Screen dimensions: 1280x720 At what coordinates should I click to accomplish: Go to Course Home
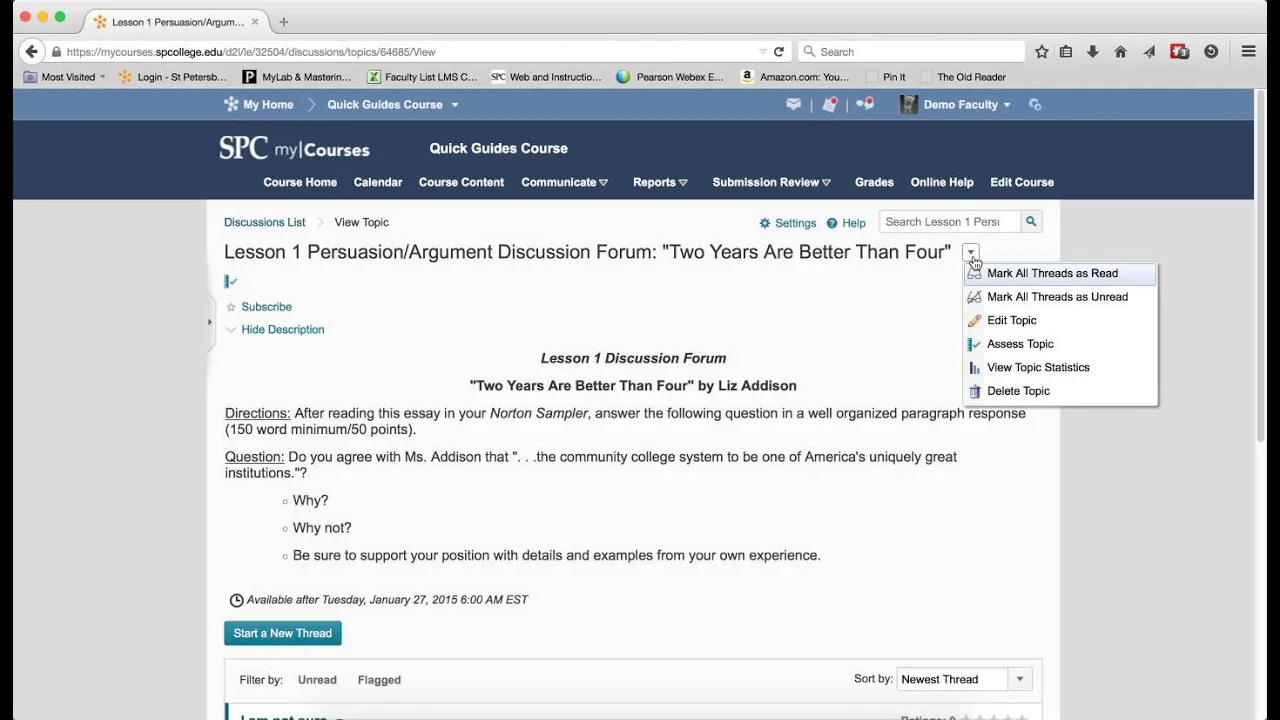[300, 182]
